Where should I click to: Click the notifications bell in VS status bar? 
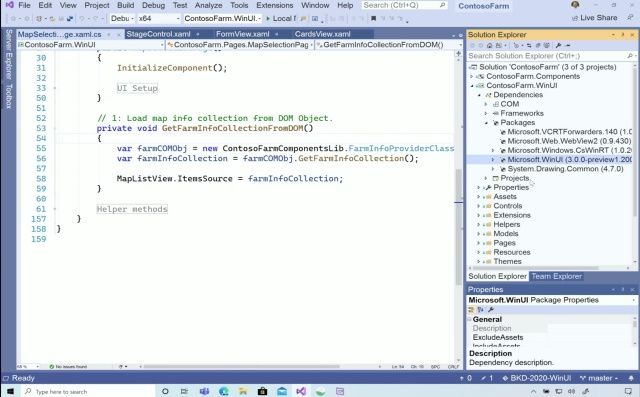(x=631, y=378)
